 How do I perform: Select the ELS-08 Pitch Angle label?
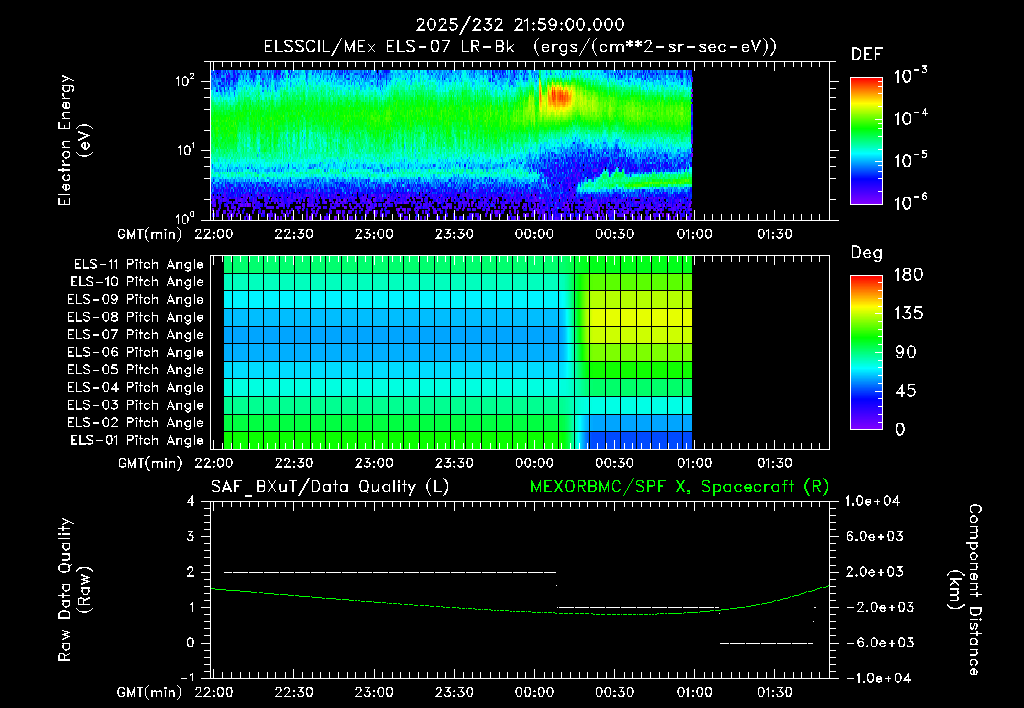click(135, 317)
